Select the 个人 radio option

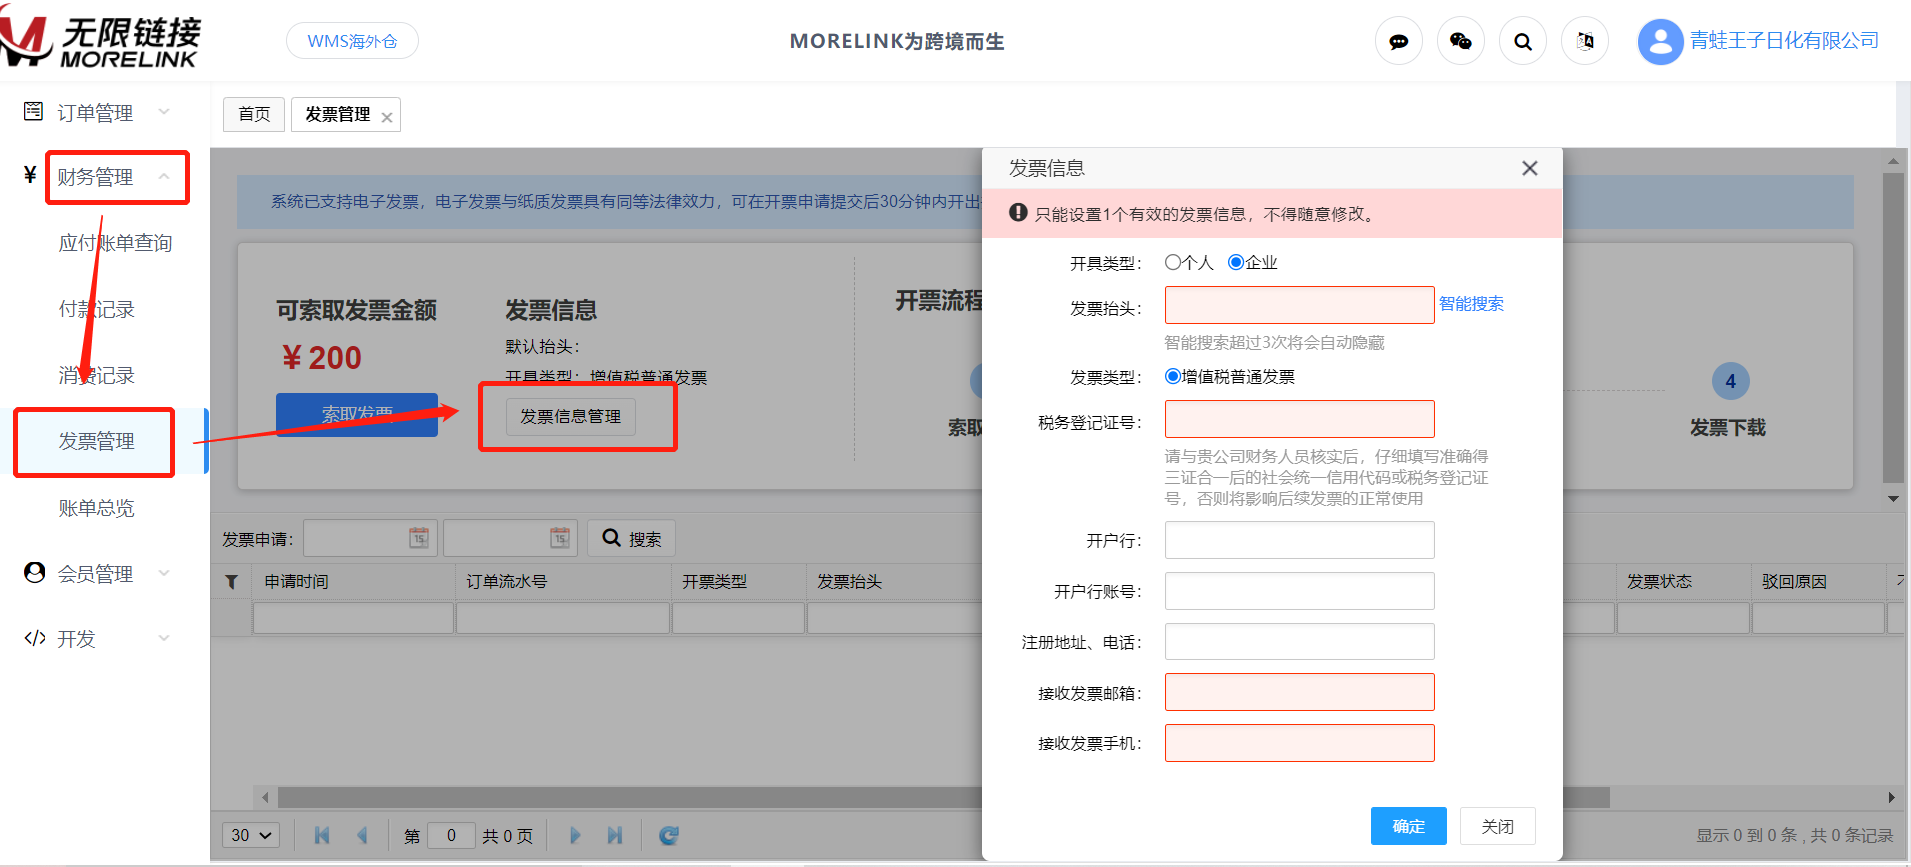click(x=1173, y=262)
